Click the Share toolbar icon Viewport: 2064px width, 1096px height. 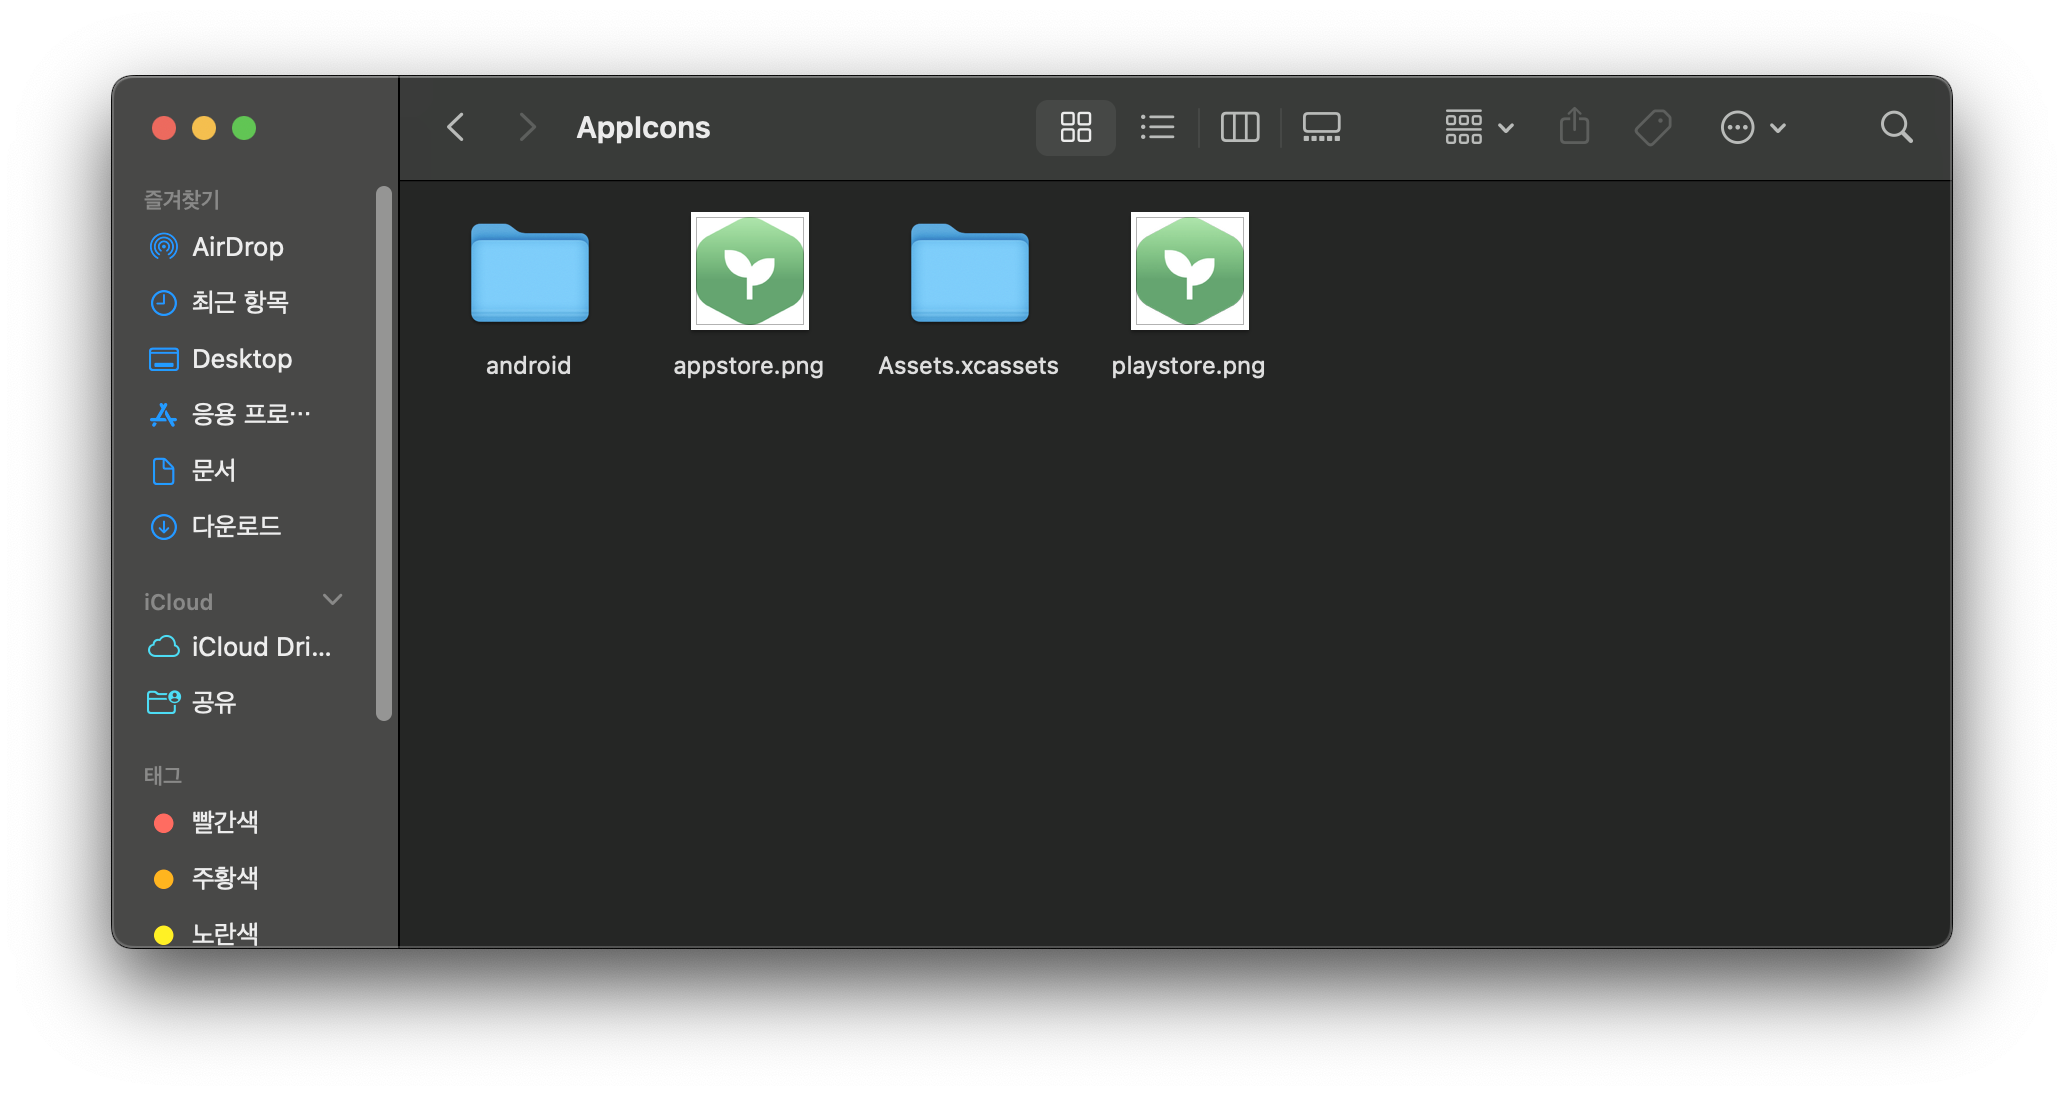tap(1574, 127)
